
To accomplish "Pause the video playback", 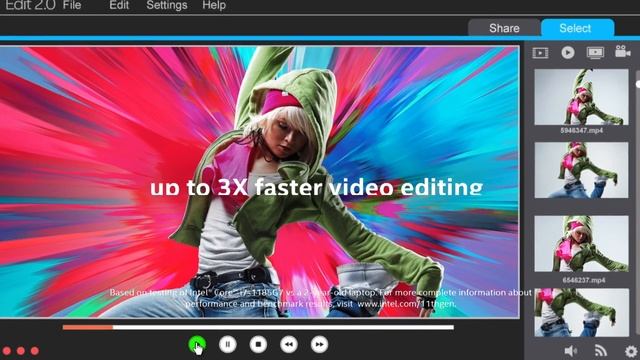I will [228, 344].
